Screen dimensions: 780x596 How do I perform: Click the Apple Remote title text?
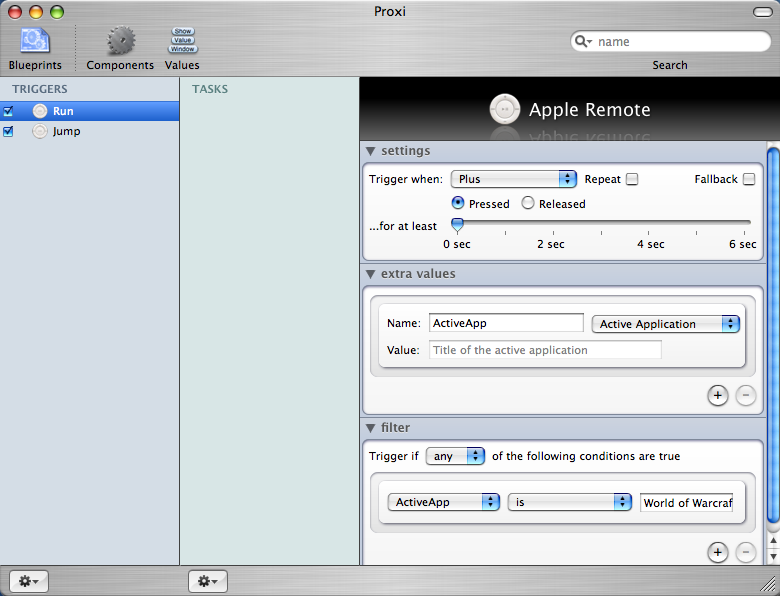click(589, 109)
